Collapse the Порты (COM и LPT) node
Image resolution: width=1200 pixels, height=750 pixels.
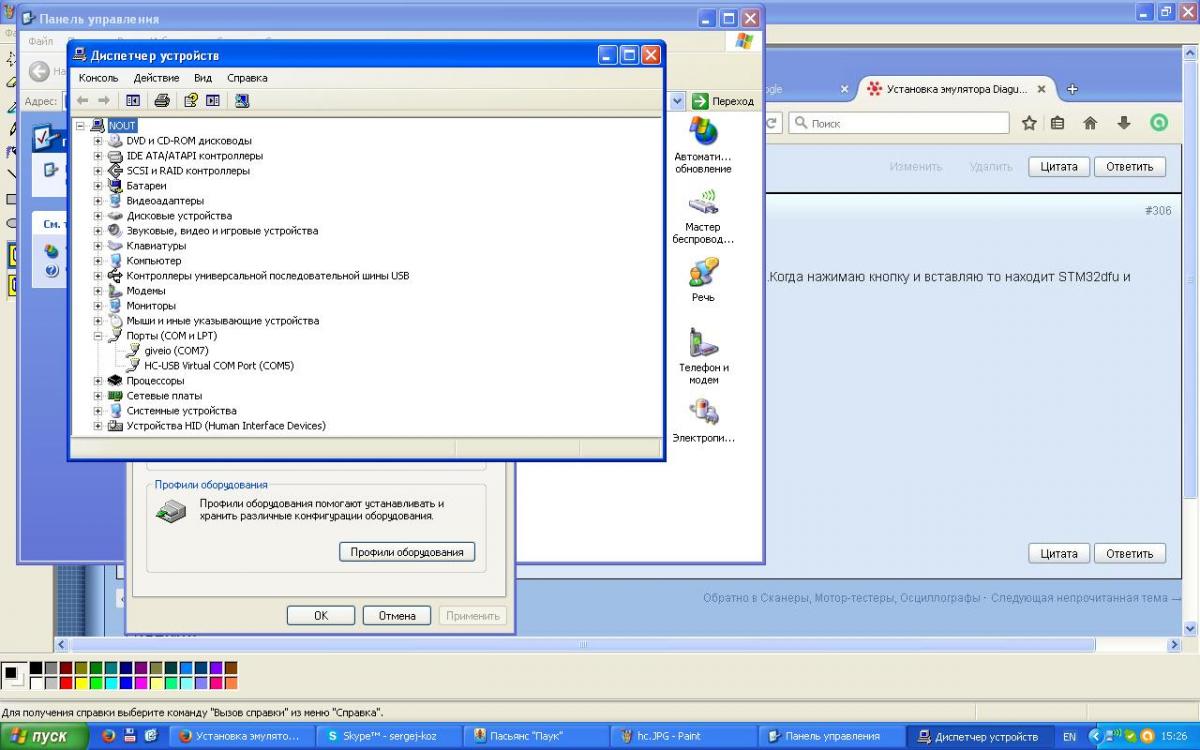(x=98, y=336)
